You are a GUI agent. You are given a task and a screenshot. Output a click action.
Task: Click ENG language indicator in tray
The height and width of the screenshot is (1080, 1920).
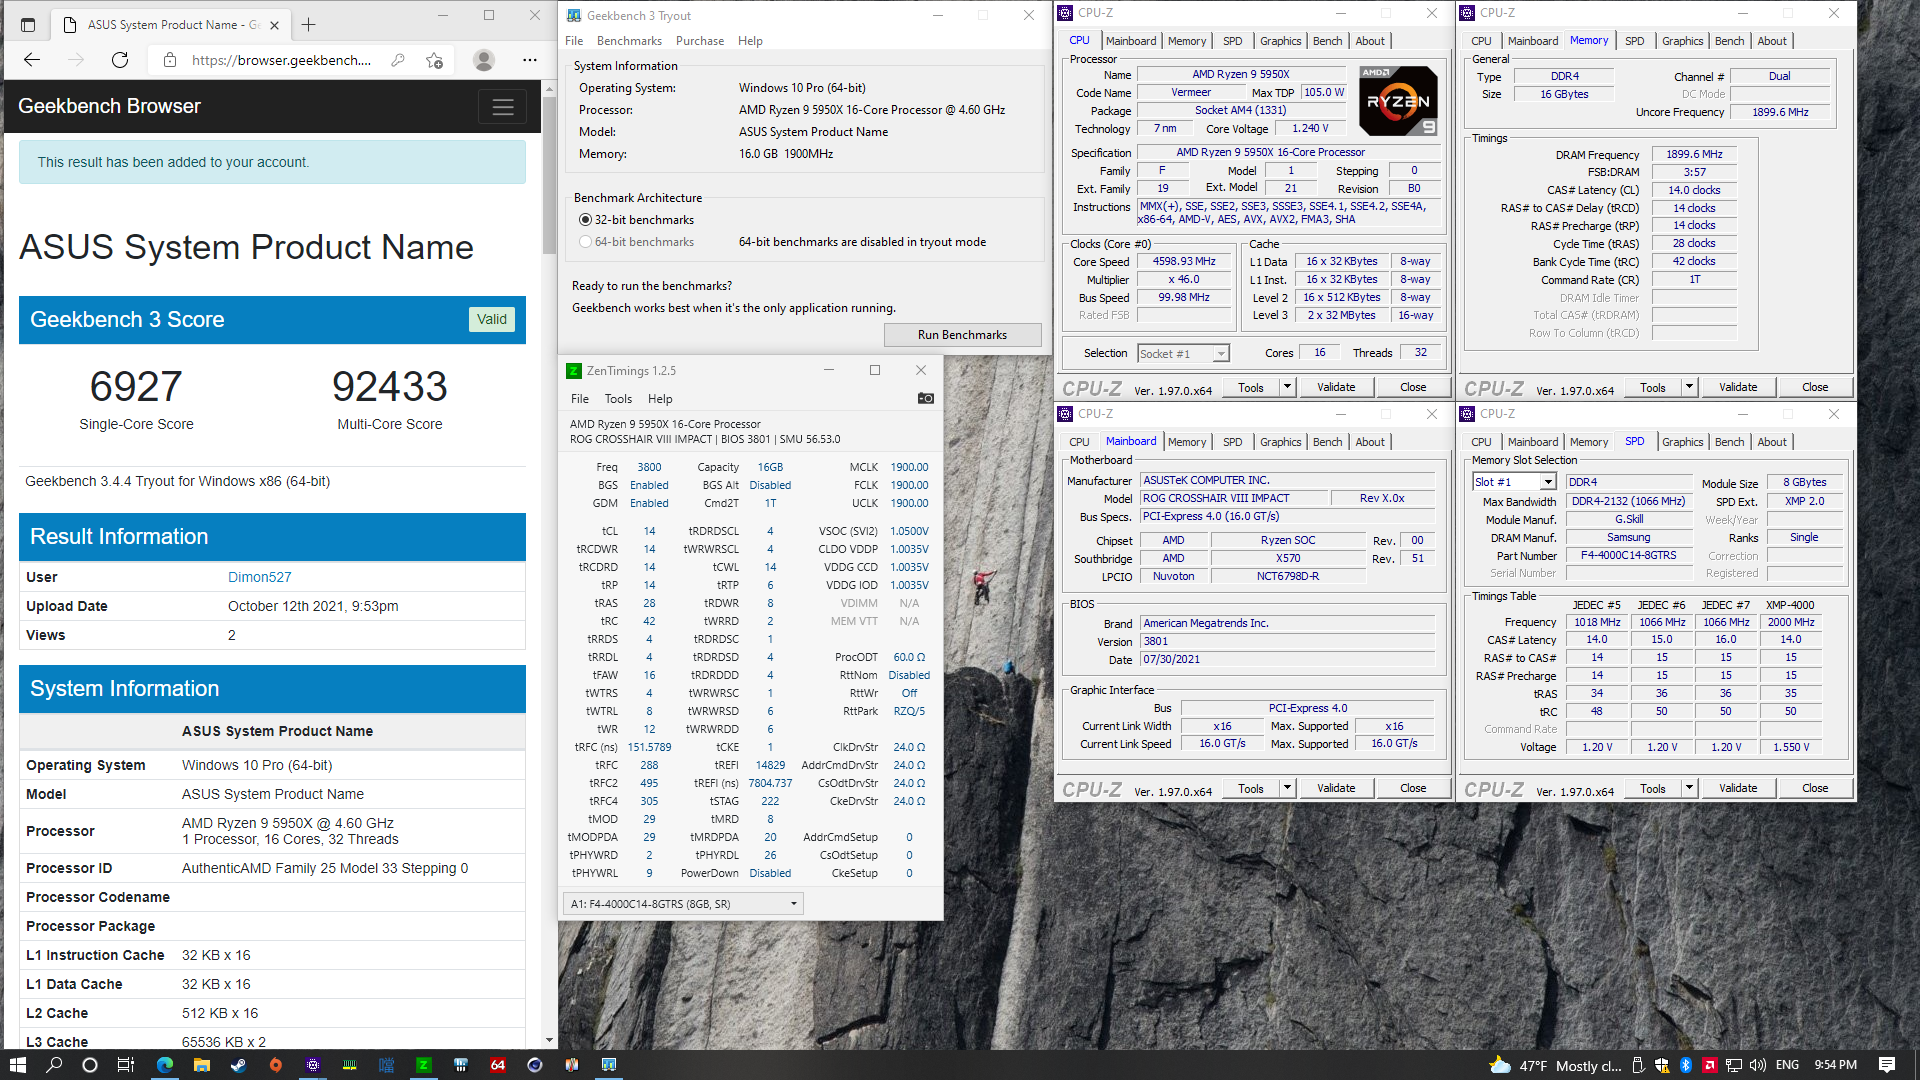pyautogui.click(x=1788, y=1065)
